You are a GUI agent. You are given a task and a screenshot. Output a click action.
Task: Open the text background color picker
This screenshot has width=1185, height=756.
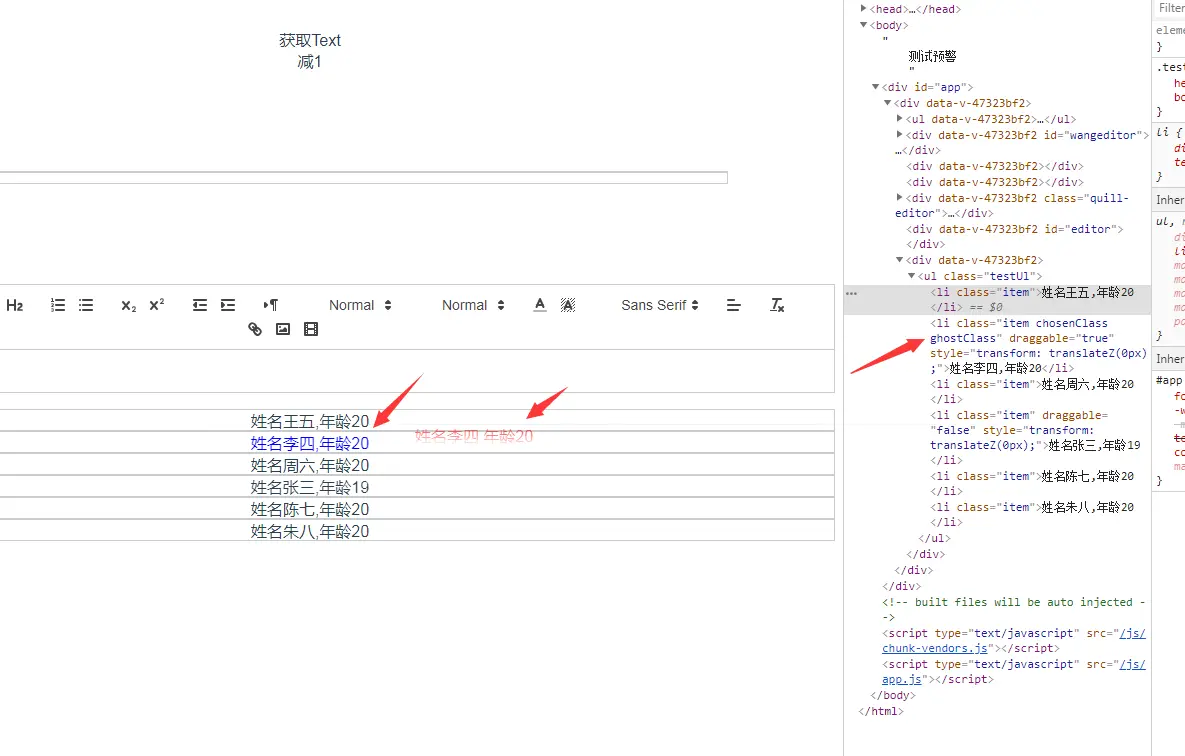tap(568, 305)
